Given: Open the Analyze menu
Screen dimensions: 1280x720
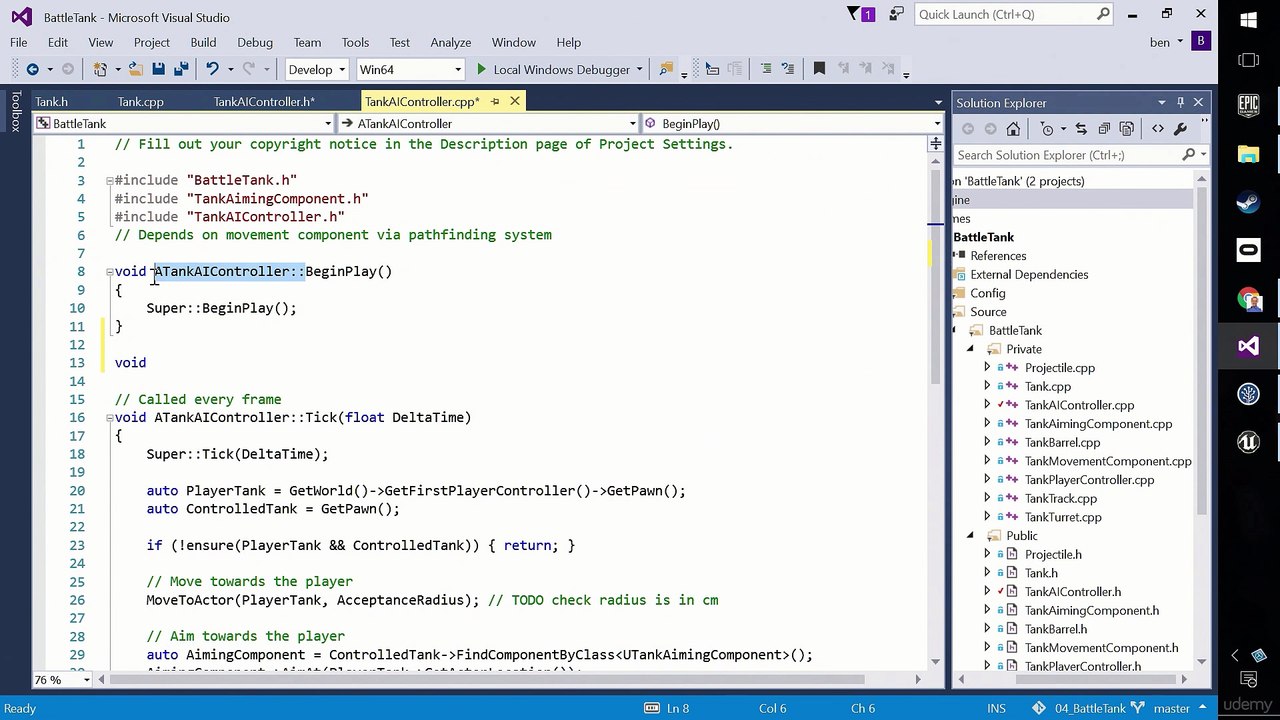Looking at the screenshot, I should 451,42.
